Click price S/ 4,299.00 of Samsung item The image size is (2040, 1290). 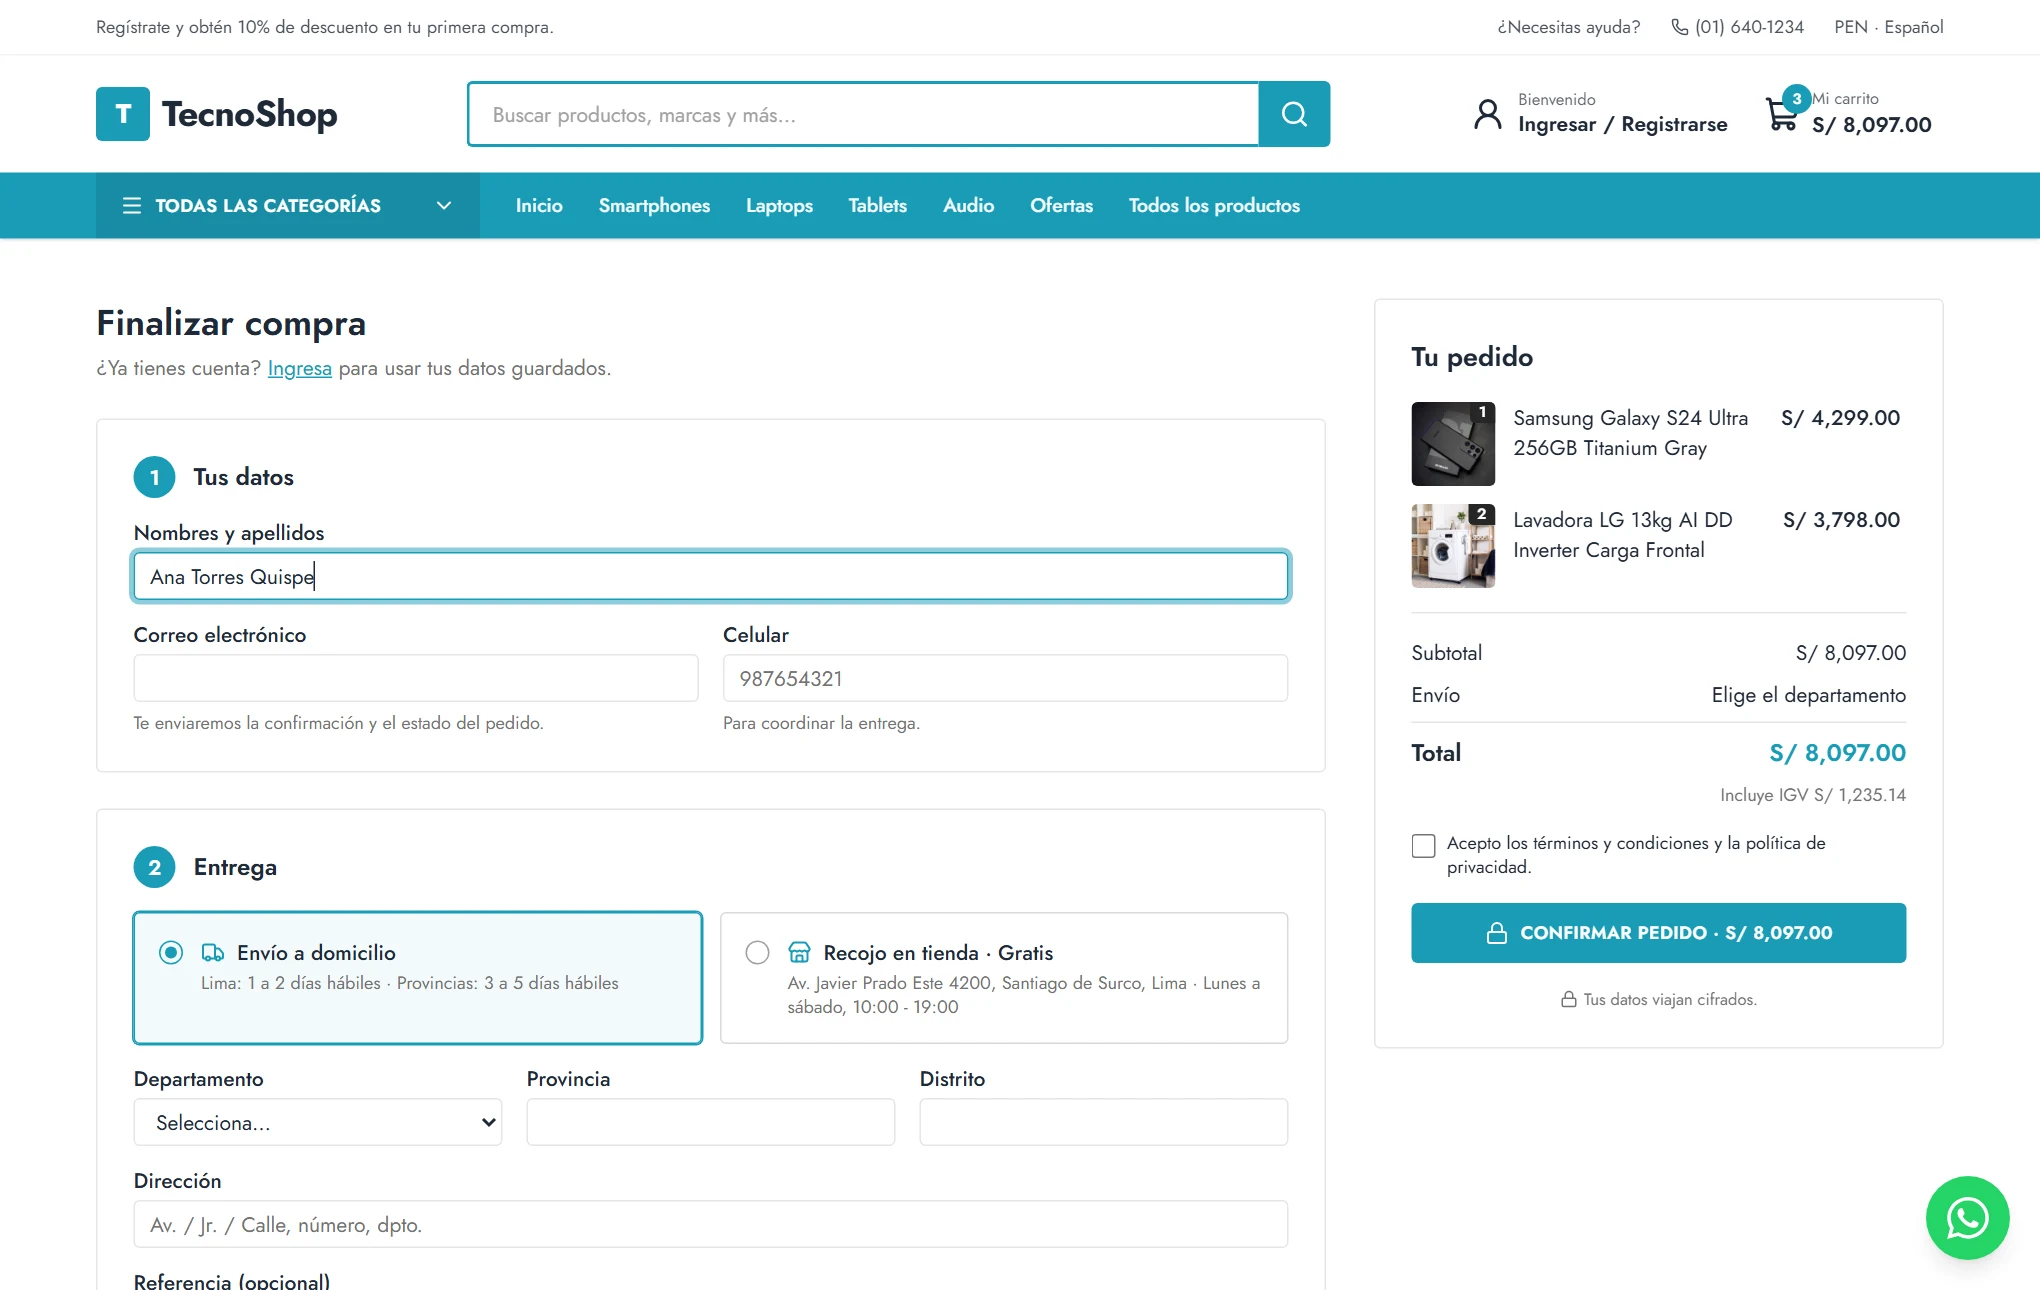pyautogui.click(x=1840, y=418)
